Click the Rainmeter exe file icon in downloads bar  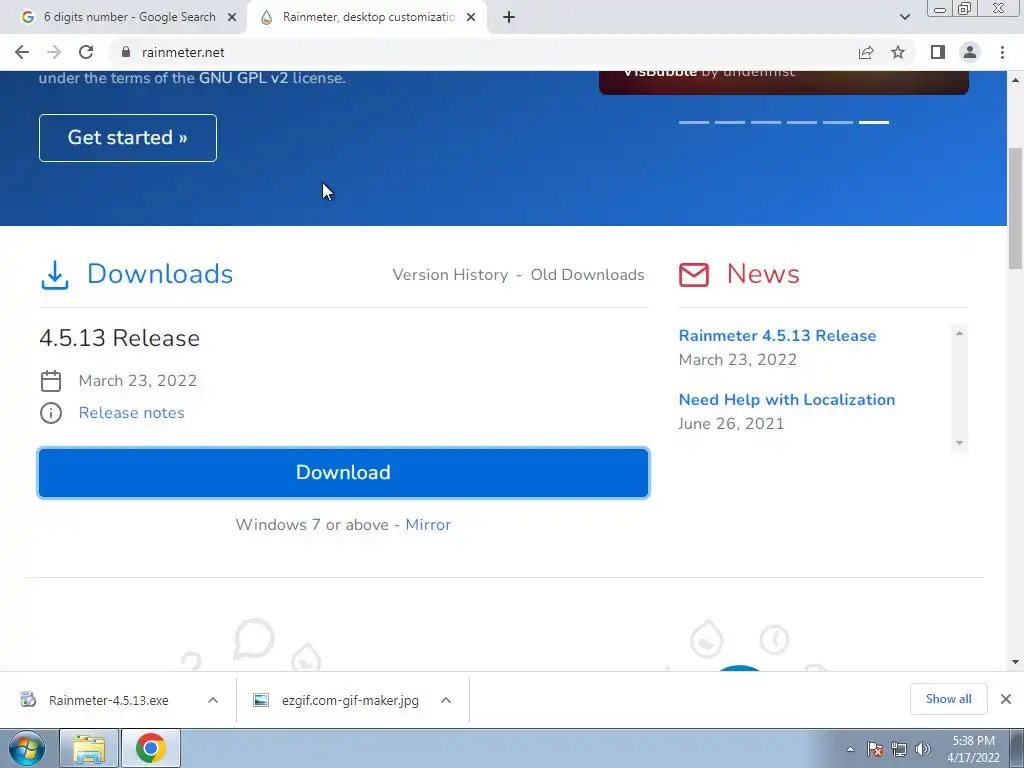[28, 700]
